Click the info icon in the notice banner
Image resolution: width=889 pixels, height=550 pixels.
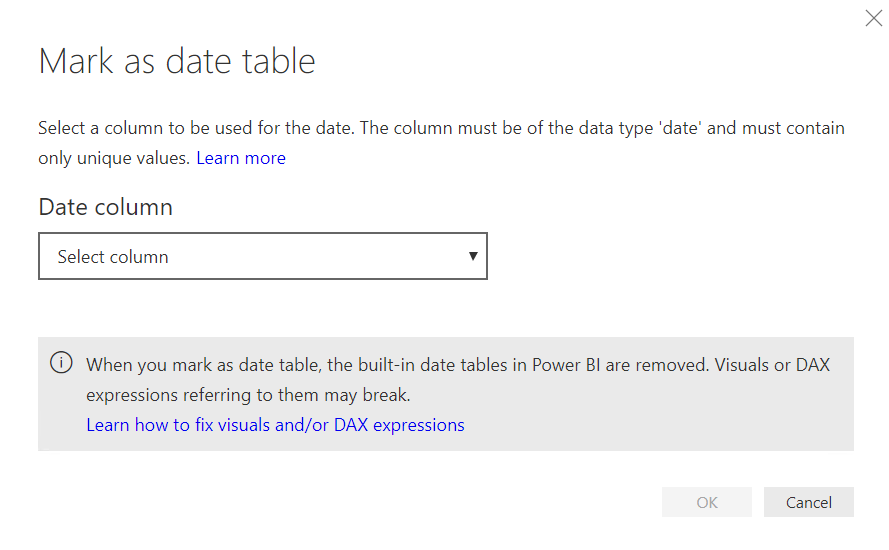click(x=61, y=363)
